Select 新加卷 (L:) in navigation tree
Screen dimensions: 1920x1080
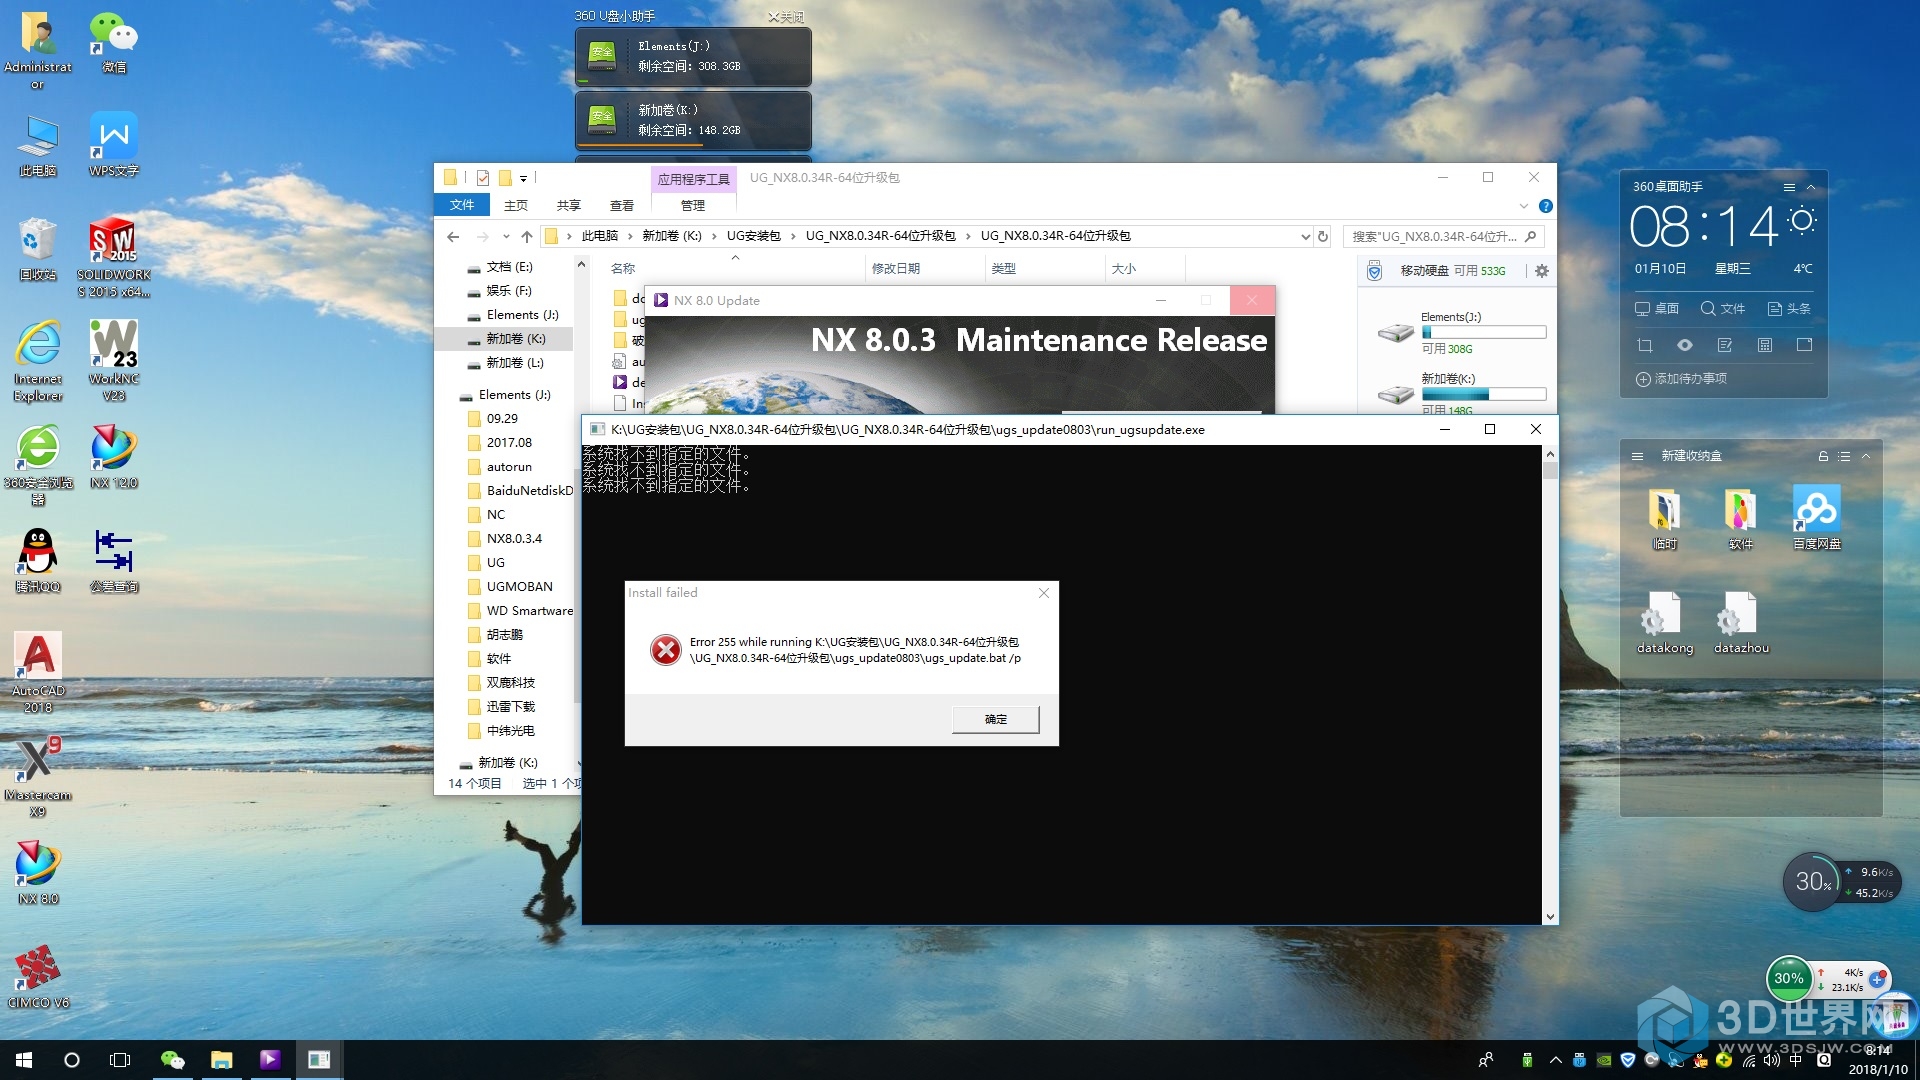click(515, 363)
